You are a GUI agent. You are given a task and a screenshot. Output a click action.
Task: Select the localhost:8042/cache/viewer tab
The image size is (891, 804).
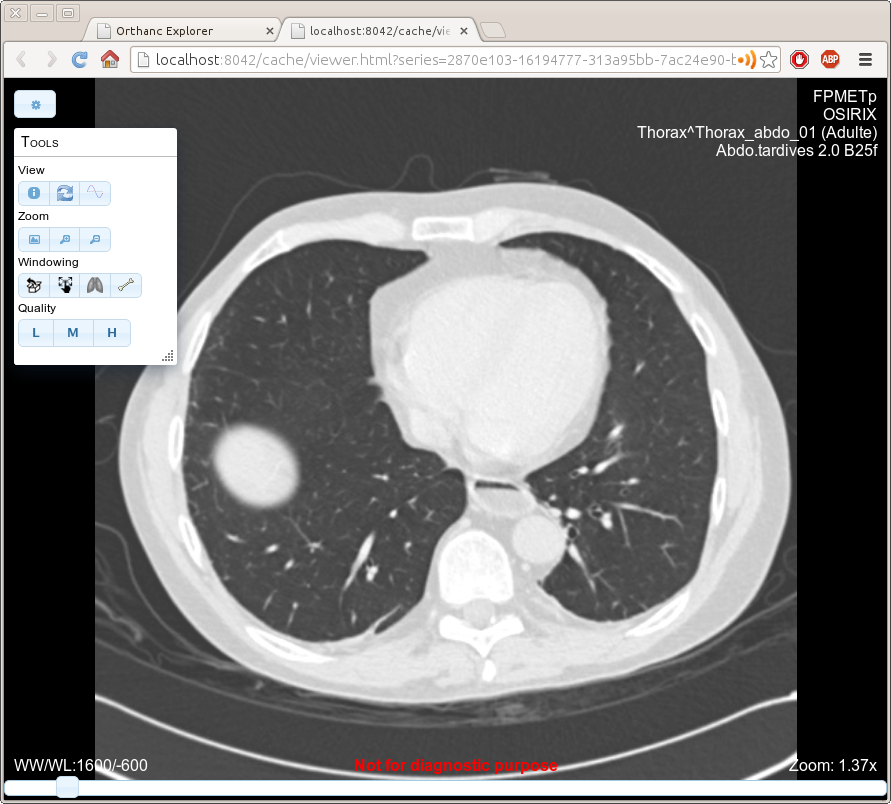point(379,31)
